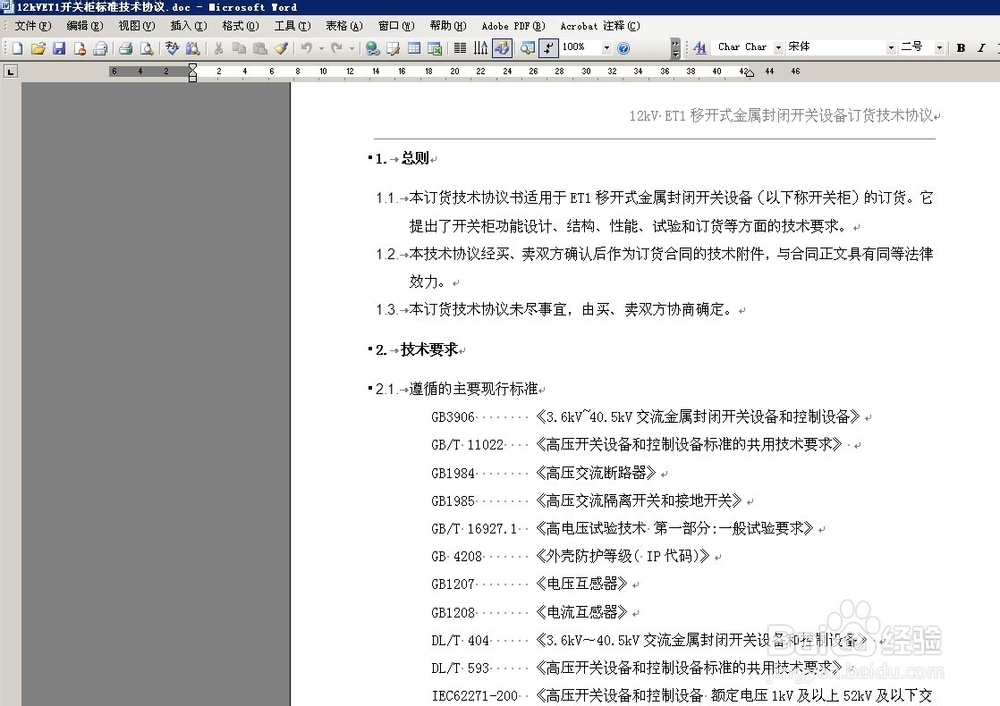Click the heading '1. 总则'

[x=402, y=158]
